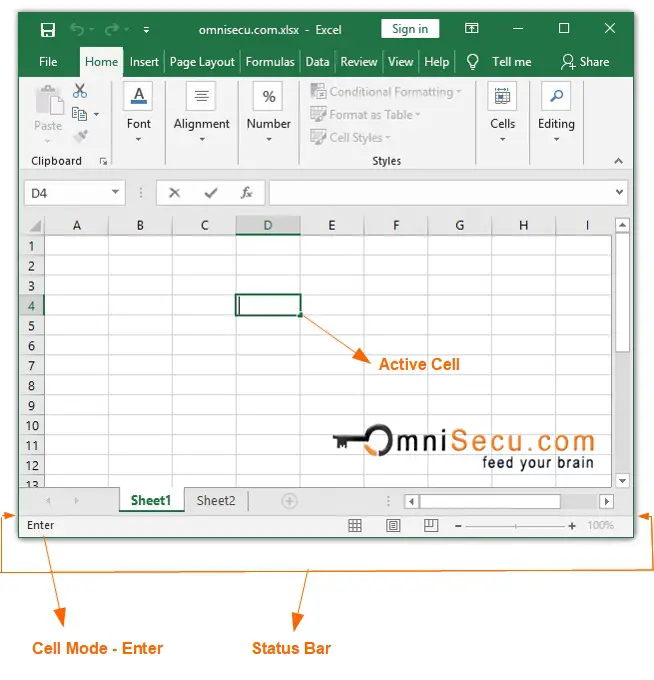Image resolution: width=654 pixels, height=680 pixels.
Task: Select row 4 header
Action: [x=32, y=306]
